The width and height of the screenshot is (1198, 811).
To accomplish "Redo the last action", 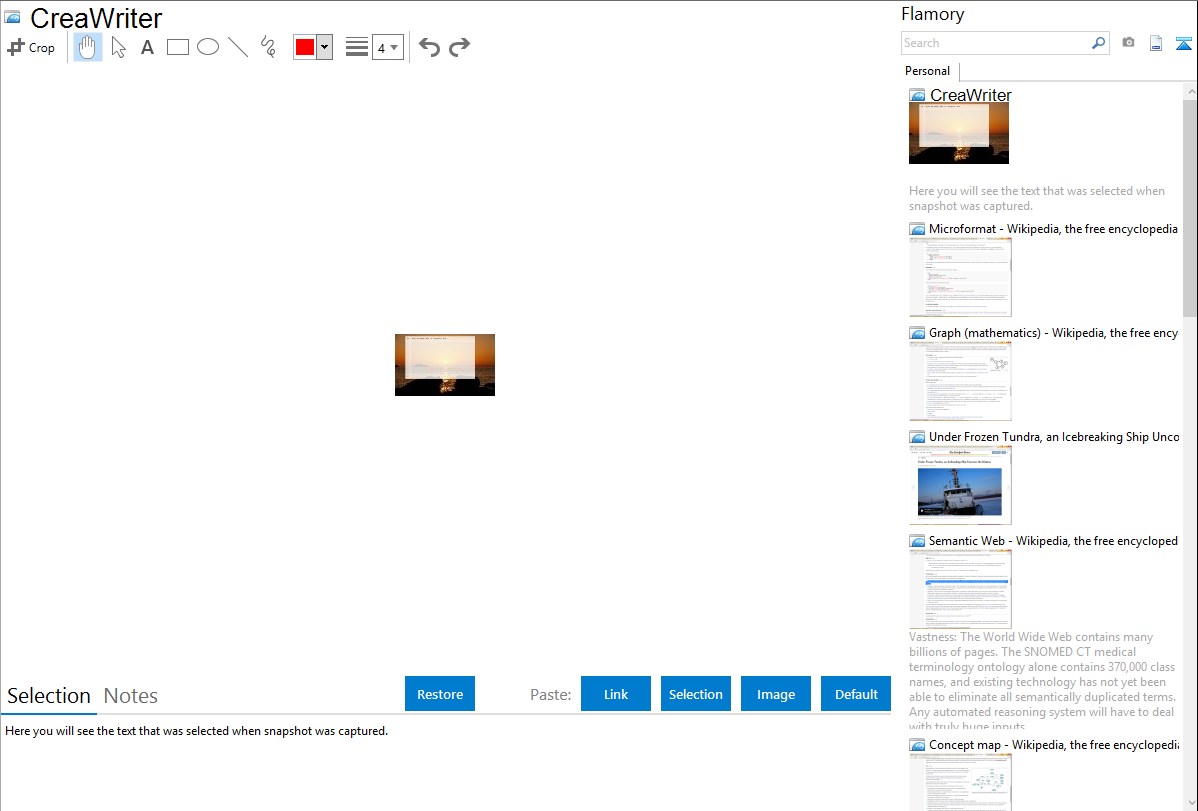I will coord(459,47).
